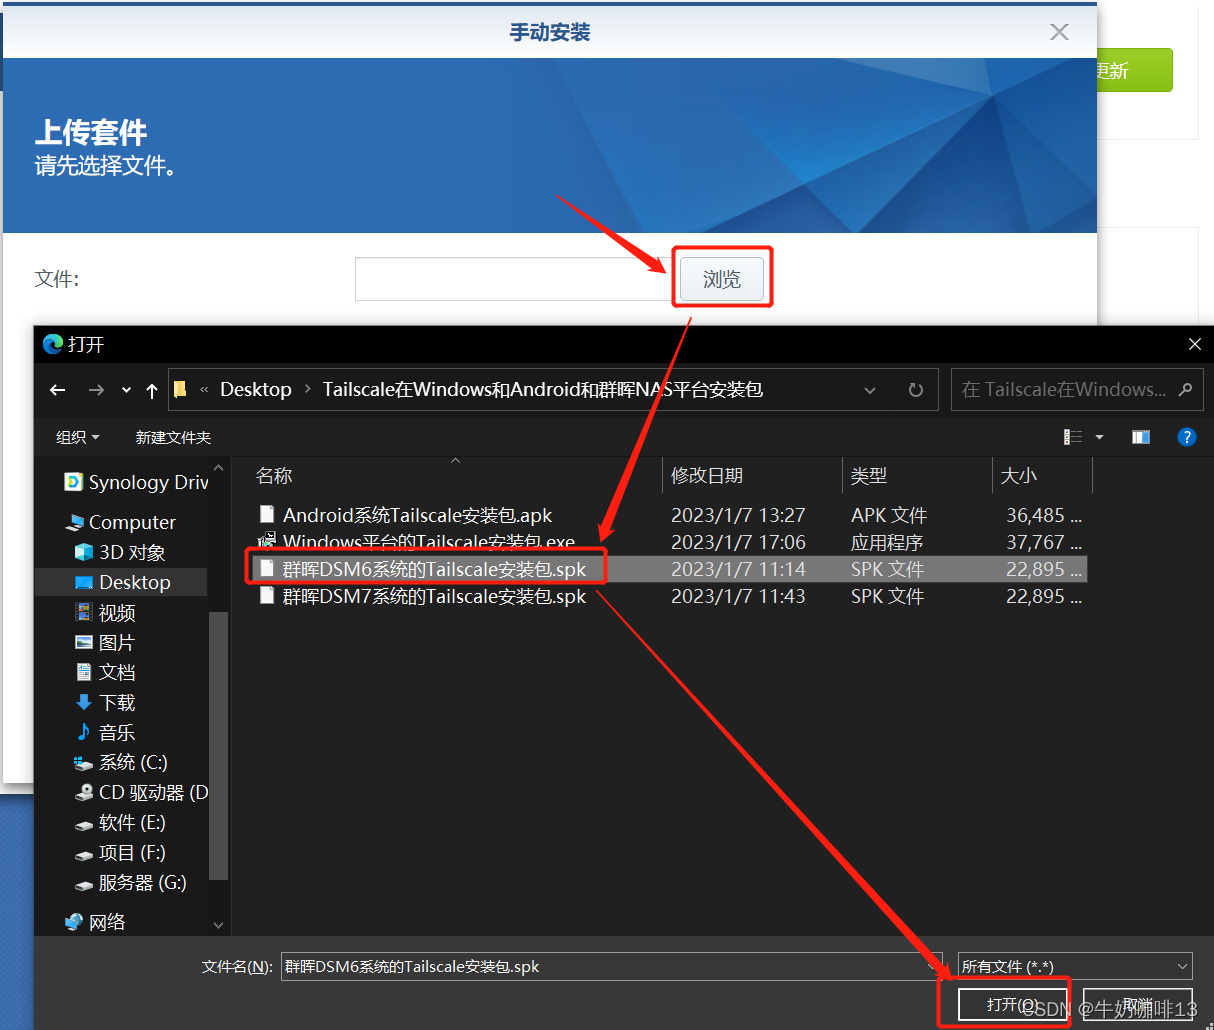Select the CD 驱动器 drive
Viewport: 1214px width, 1030px height.
141,792
